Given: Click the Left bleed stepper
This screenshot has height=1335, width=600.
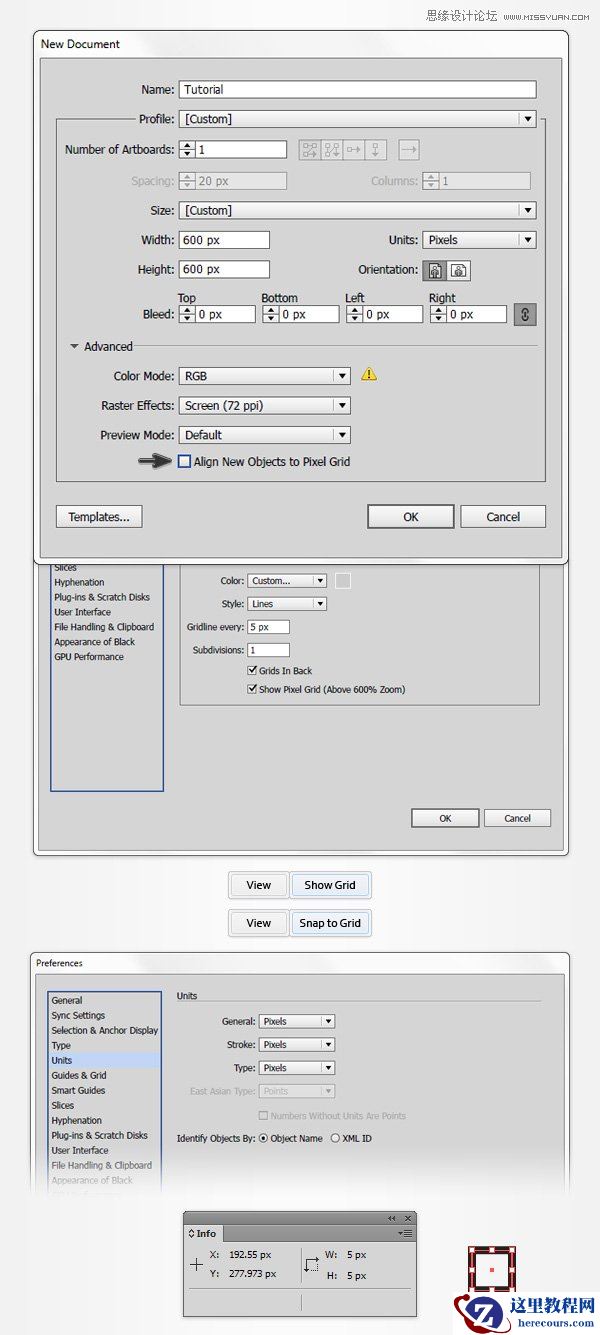Looking at the screenshot, I should coord(354,314).
